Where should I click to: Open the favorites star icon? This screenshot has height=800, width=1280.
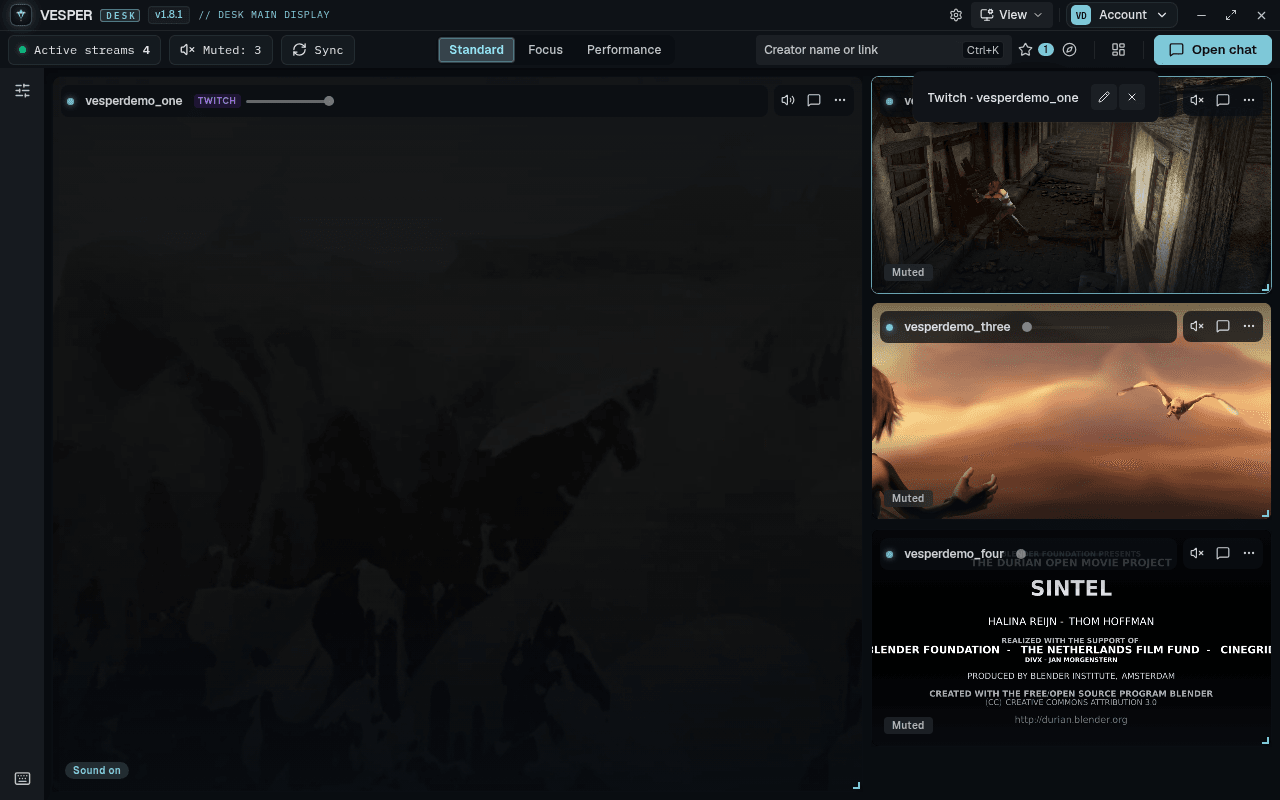(x=1025, y=50)
